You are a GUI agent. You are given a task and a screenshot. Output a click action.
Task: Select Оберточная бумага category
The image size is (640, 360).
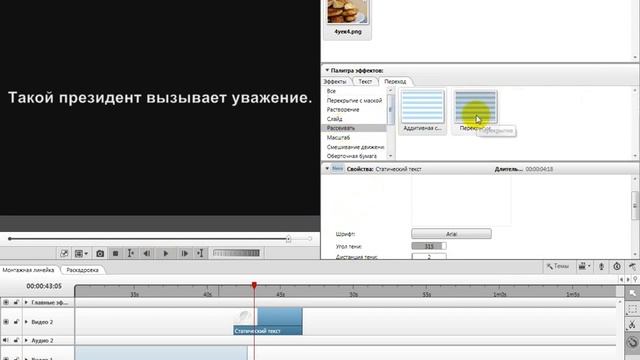[352, 156]
